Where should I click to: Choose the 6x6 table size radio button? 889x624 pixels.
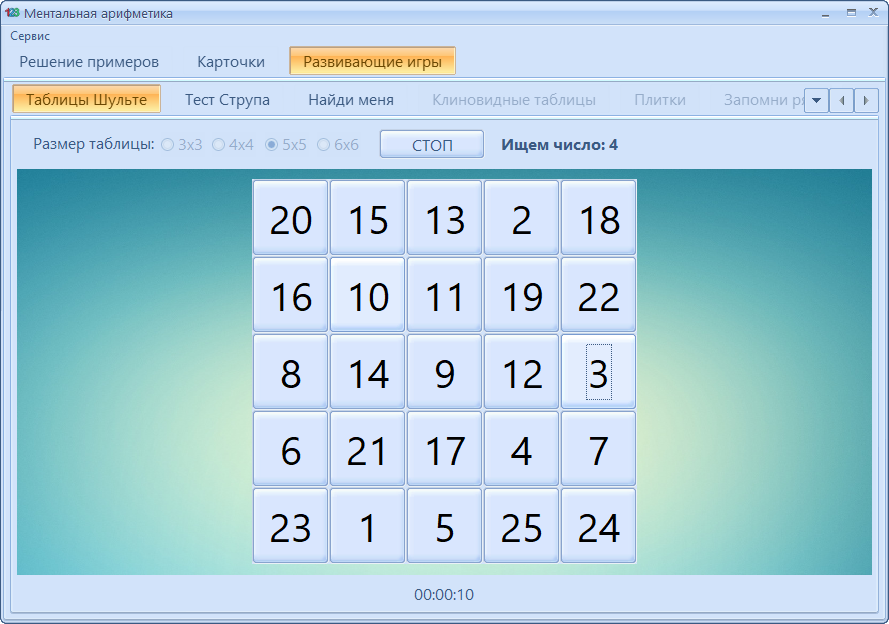[323, 145]
